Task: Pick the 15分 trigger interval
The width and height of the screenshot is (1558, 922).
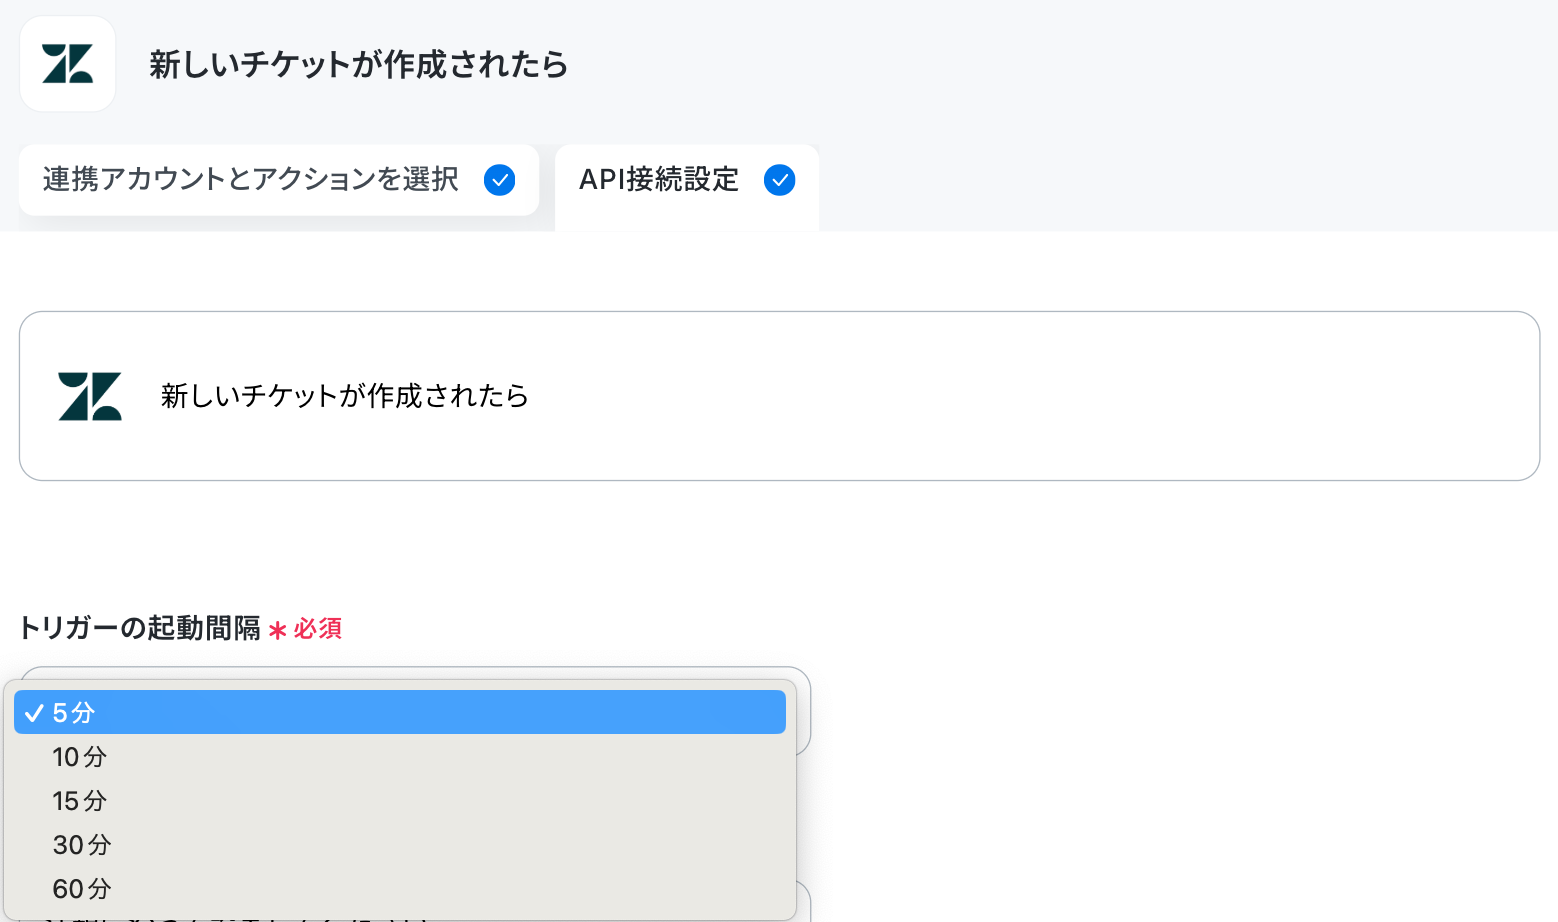Action: pyautogui.click(x=400, y=801)
